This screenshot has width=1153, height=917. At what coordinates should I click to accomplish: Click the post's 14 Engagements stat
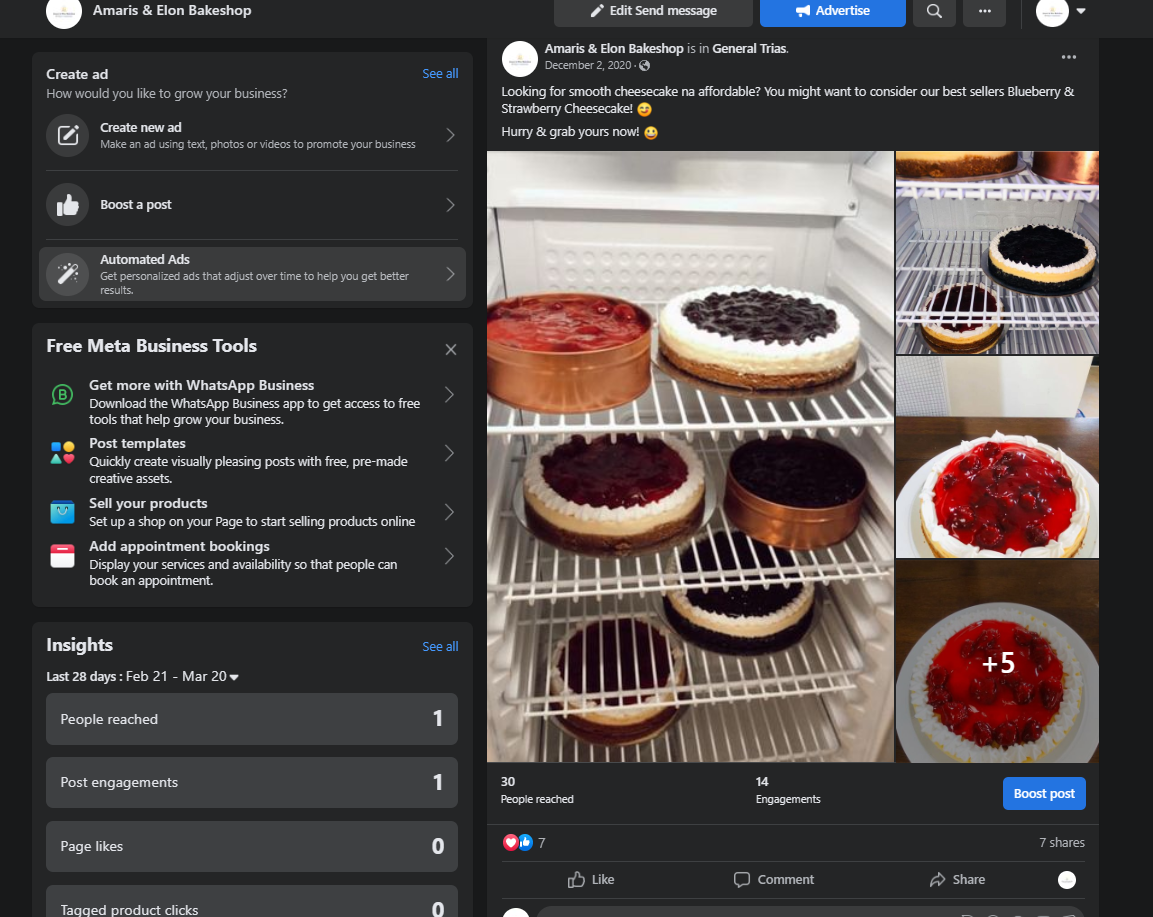[x=788, y=791]
